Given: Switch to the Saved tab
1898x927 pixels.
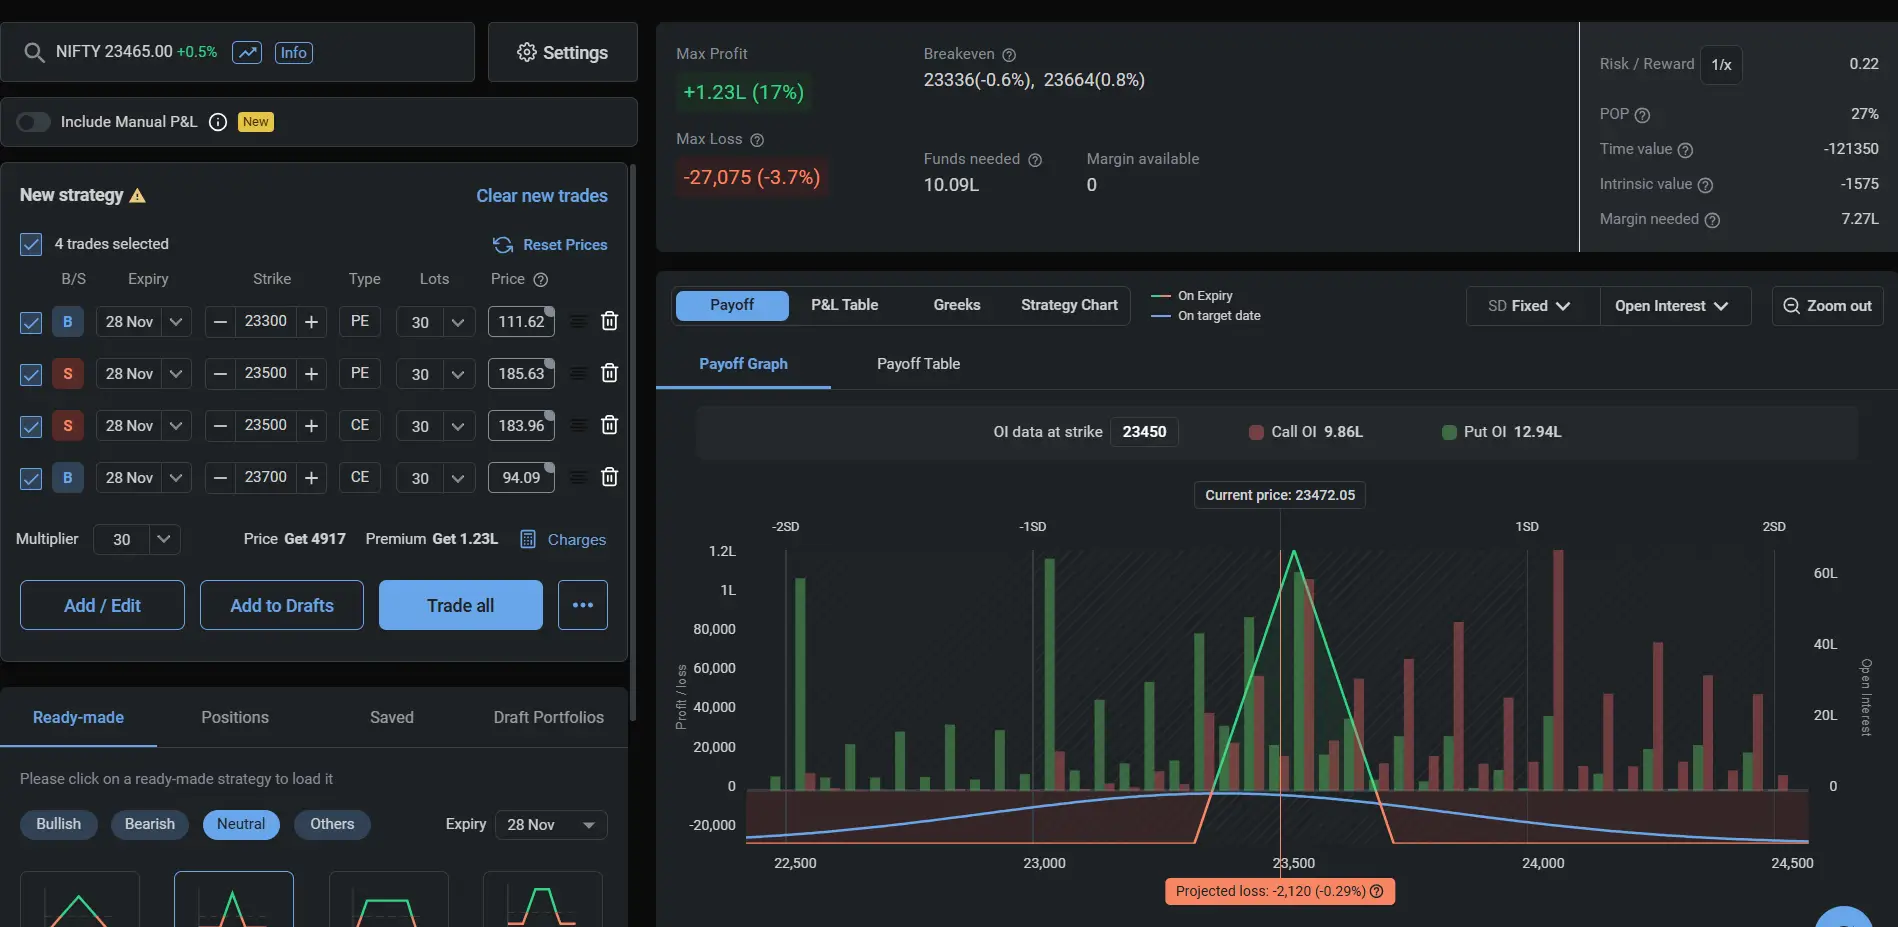Looking at the screenshot, I should click(x=392, y=717).
